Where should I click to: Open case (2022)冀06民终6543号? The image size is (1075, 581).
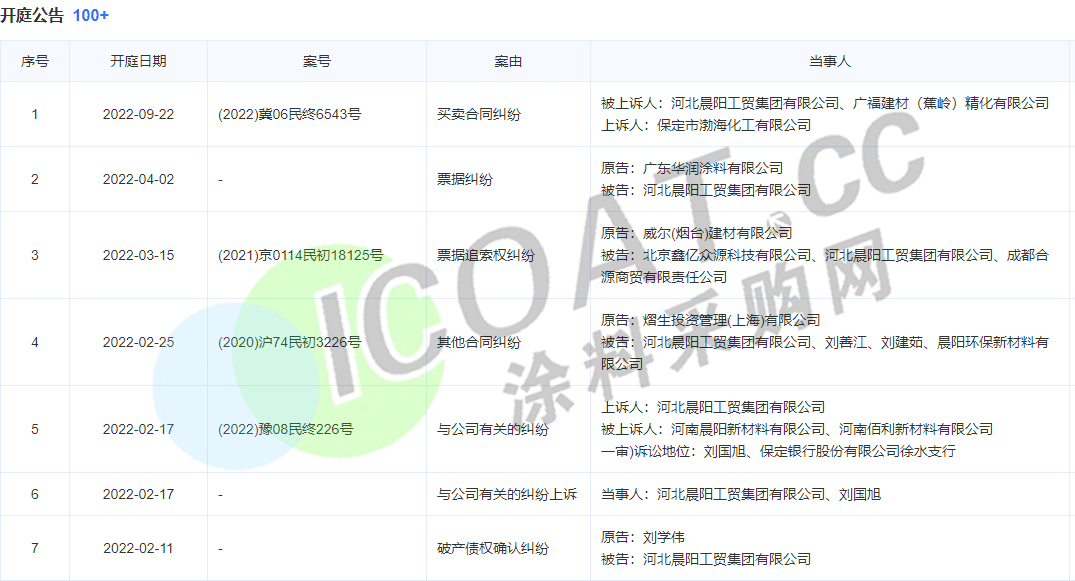(289, 114)
